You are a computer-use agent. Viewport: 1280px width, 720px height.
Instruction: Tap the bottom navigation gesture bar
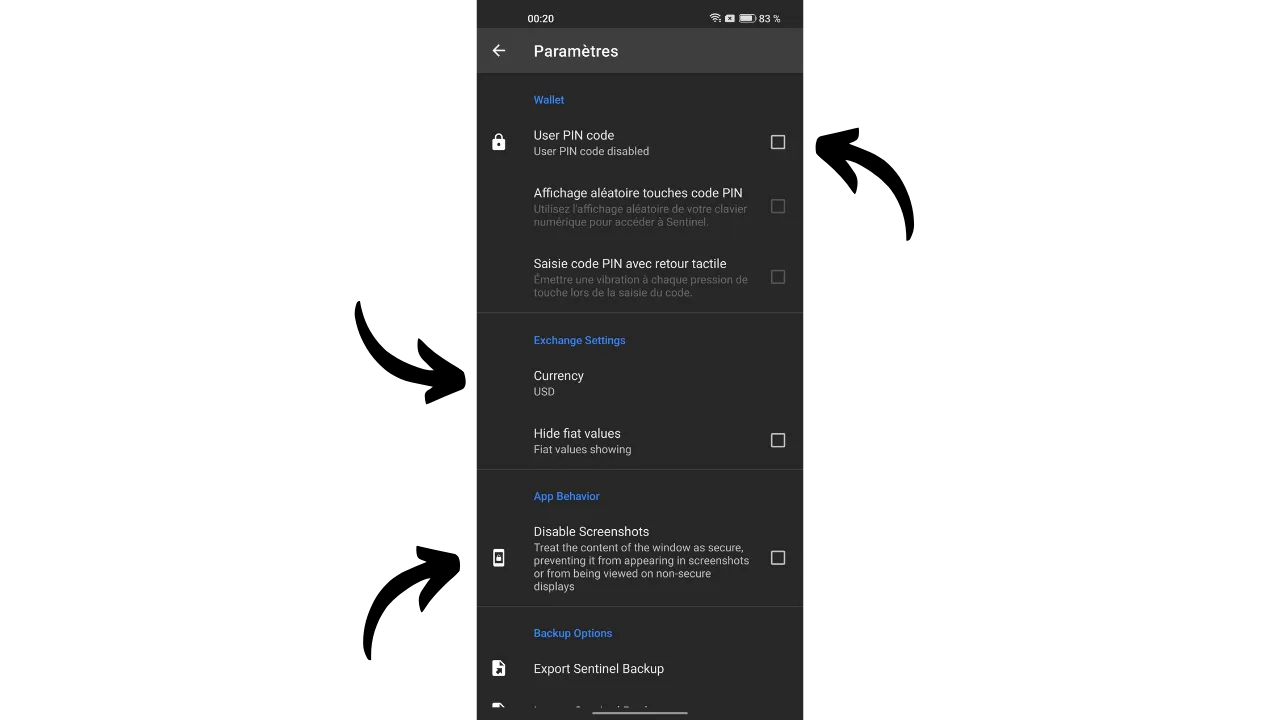click(x=640, y=713)
